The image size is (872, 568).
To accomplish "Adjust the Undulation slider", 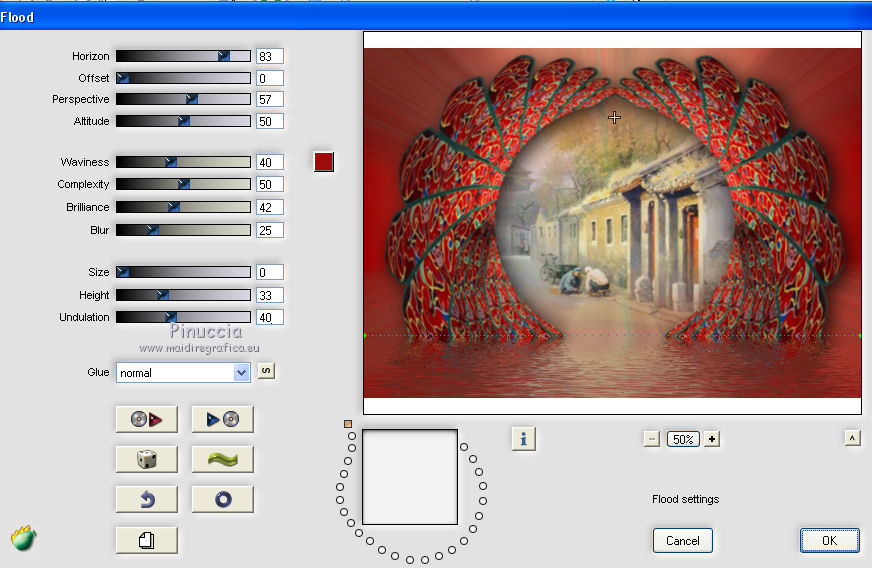I will coord(183,317).
